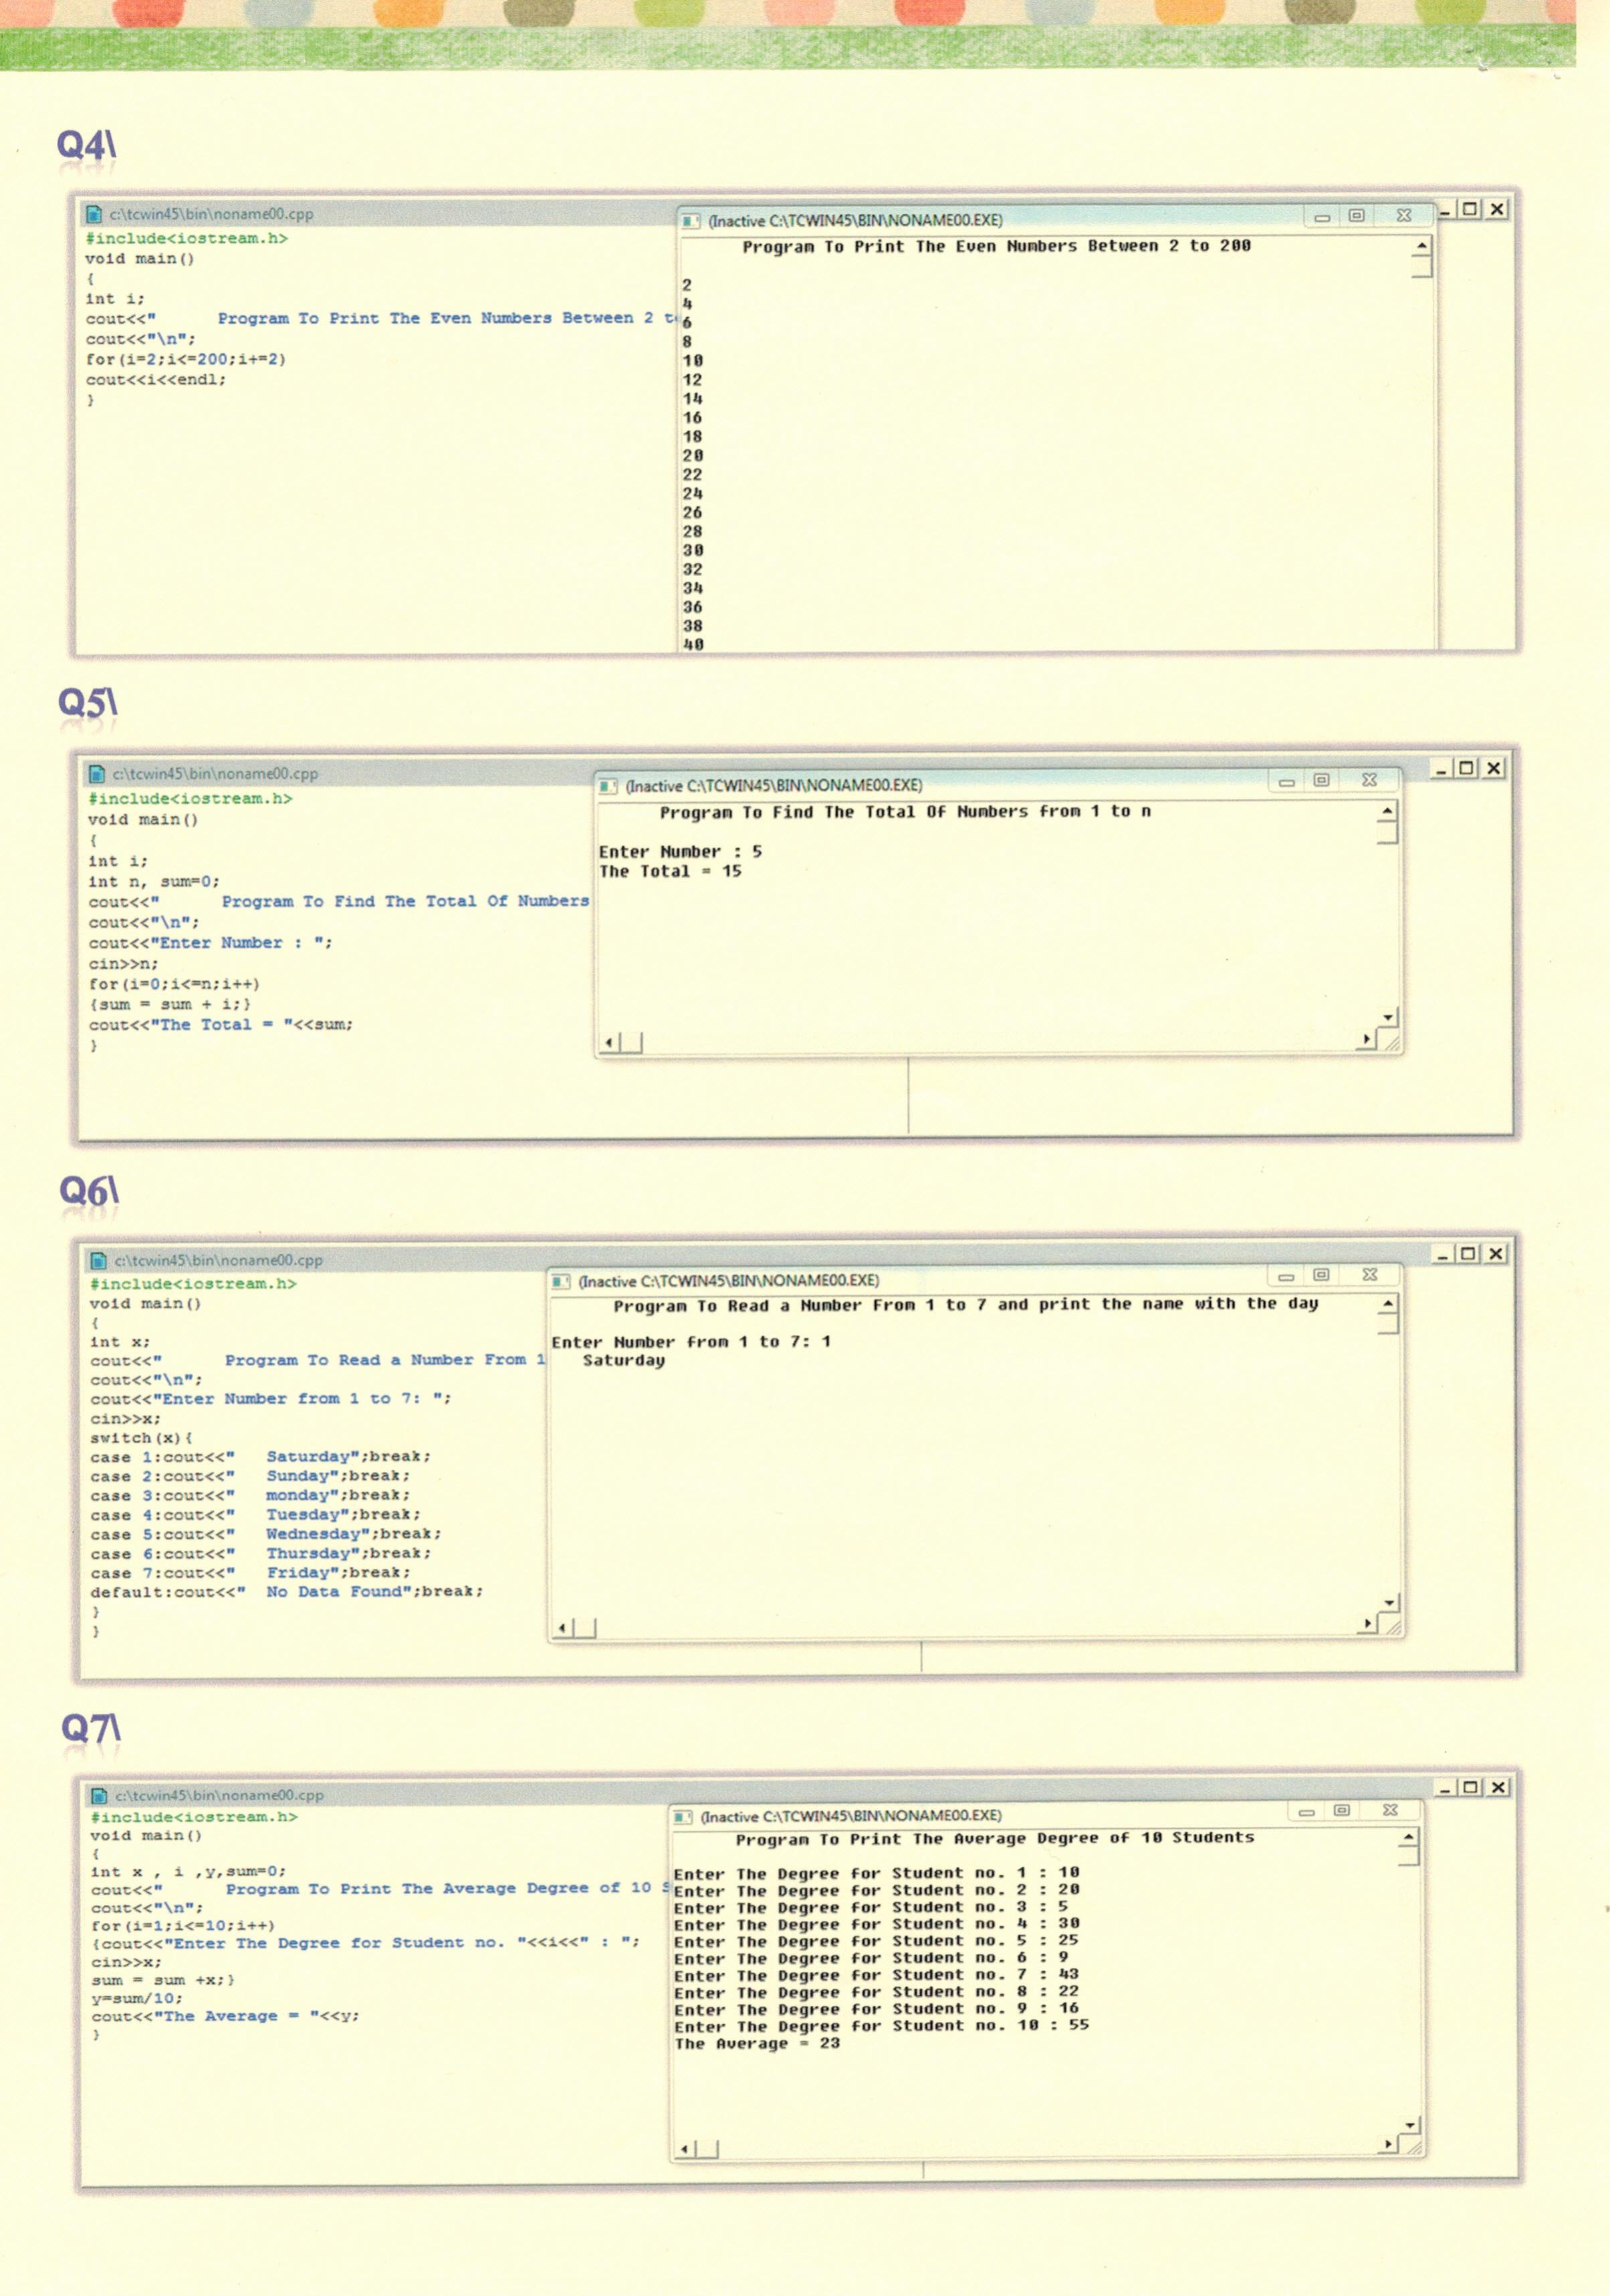Close the Q4 outer editor window
This screenshot has height=2296, width=1610.
tap(1497, 209)
